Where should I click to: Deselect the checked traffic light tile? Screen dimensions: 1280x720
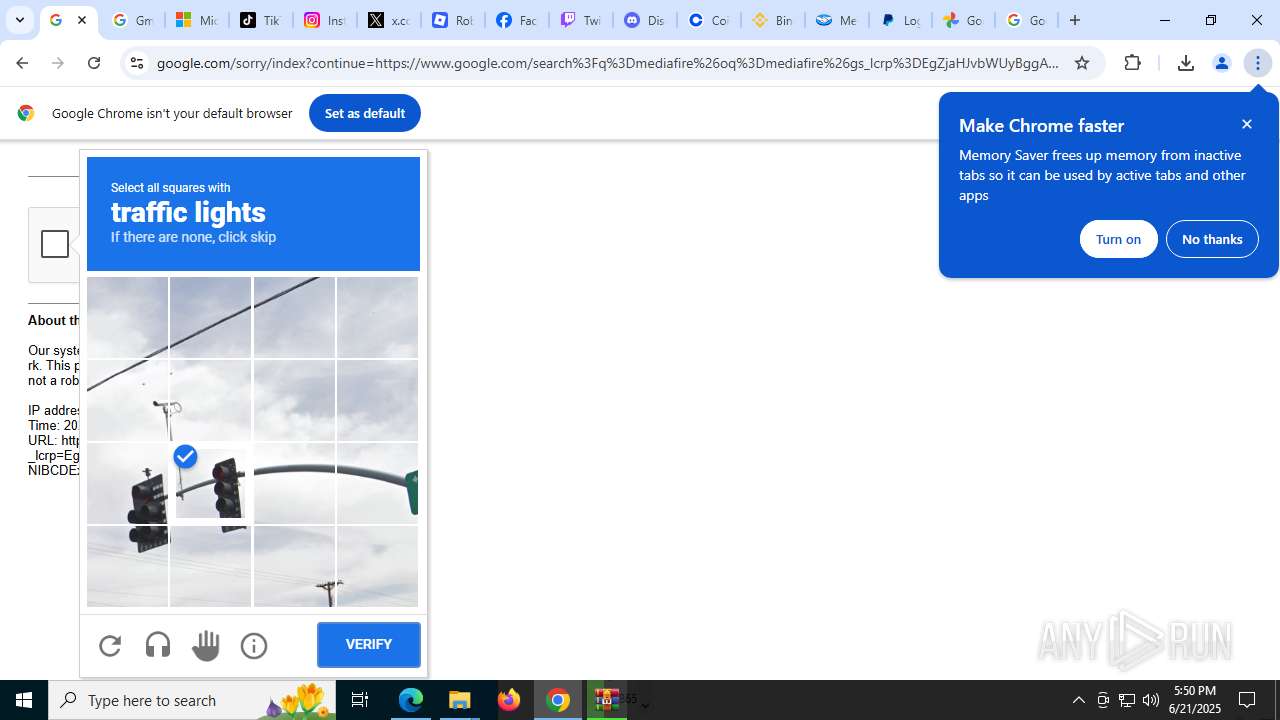(x=211, y=483)
